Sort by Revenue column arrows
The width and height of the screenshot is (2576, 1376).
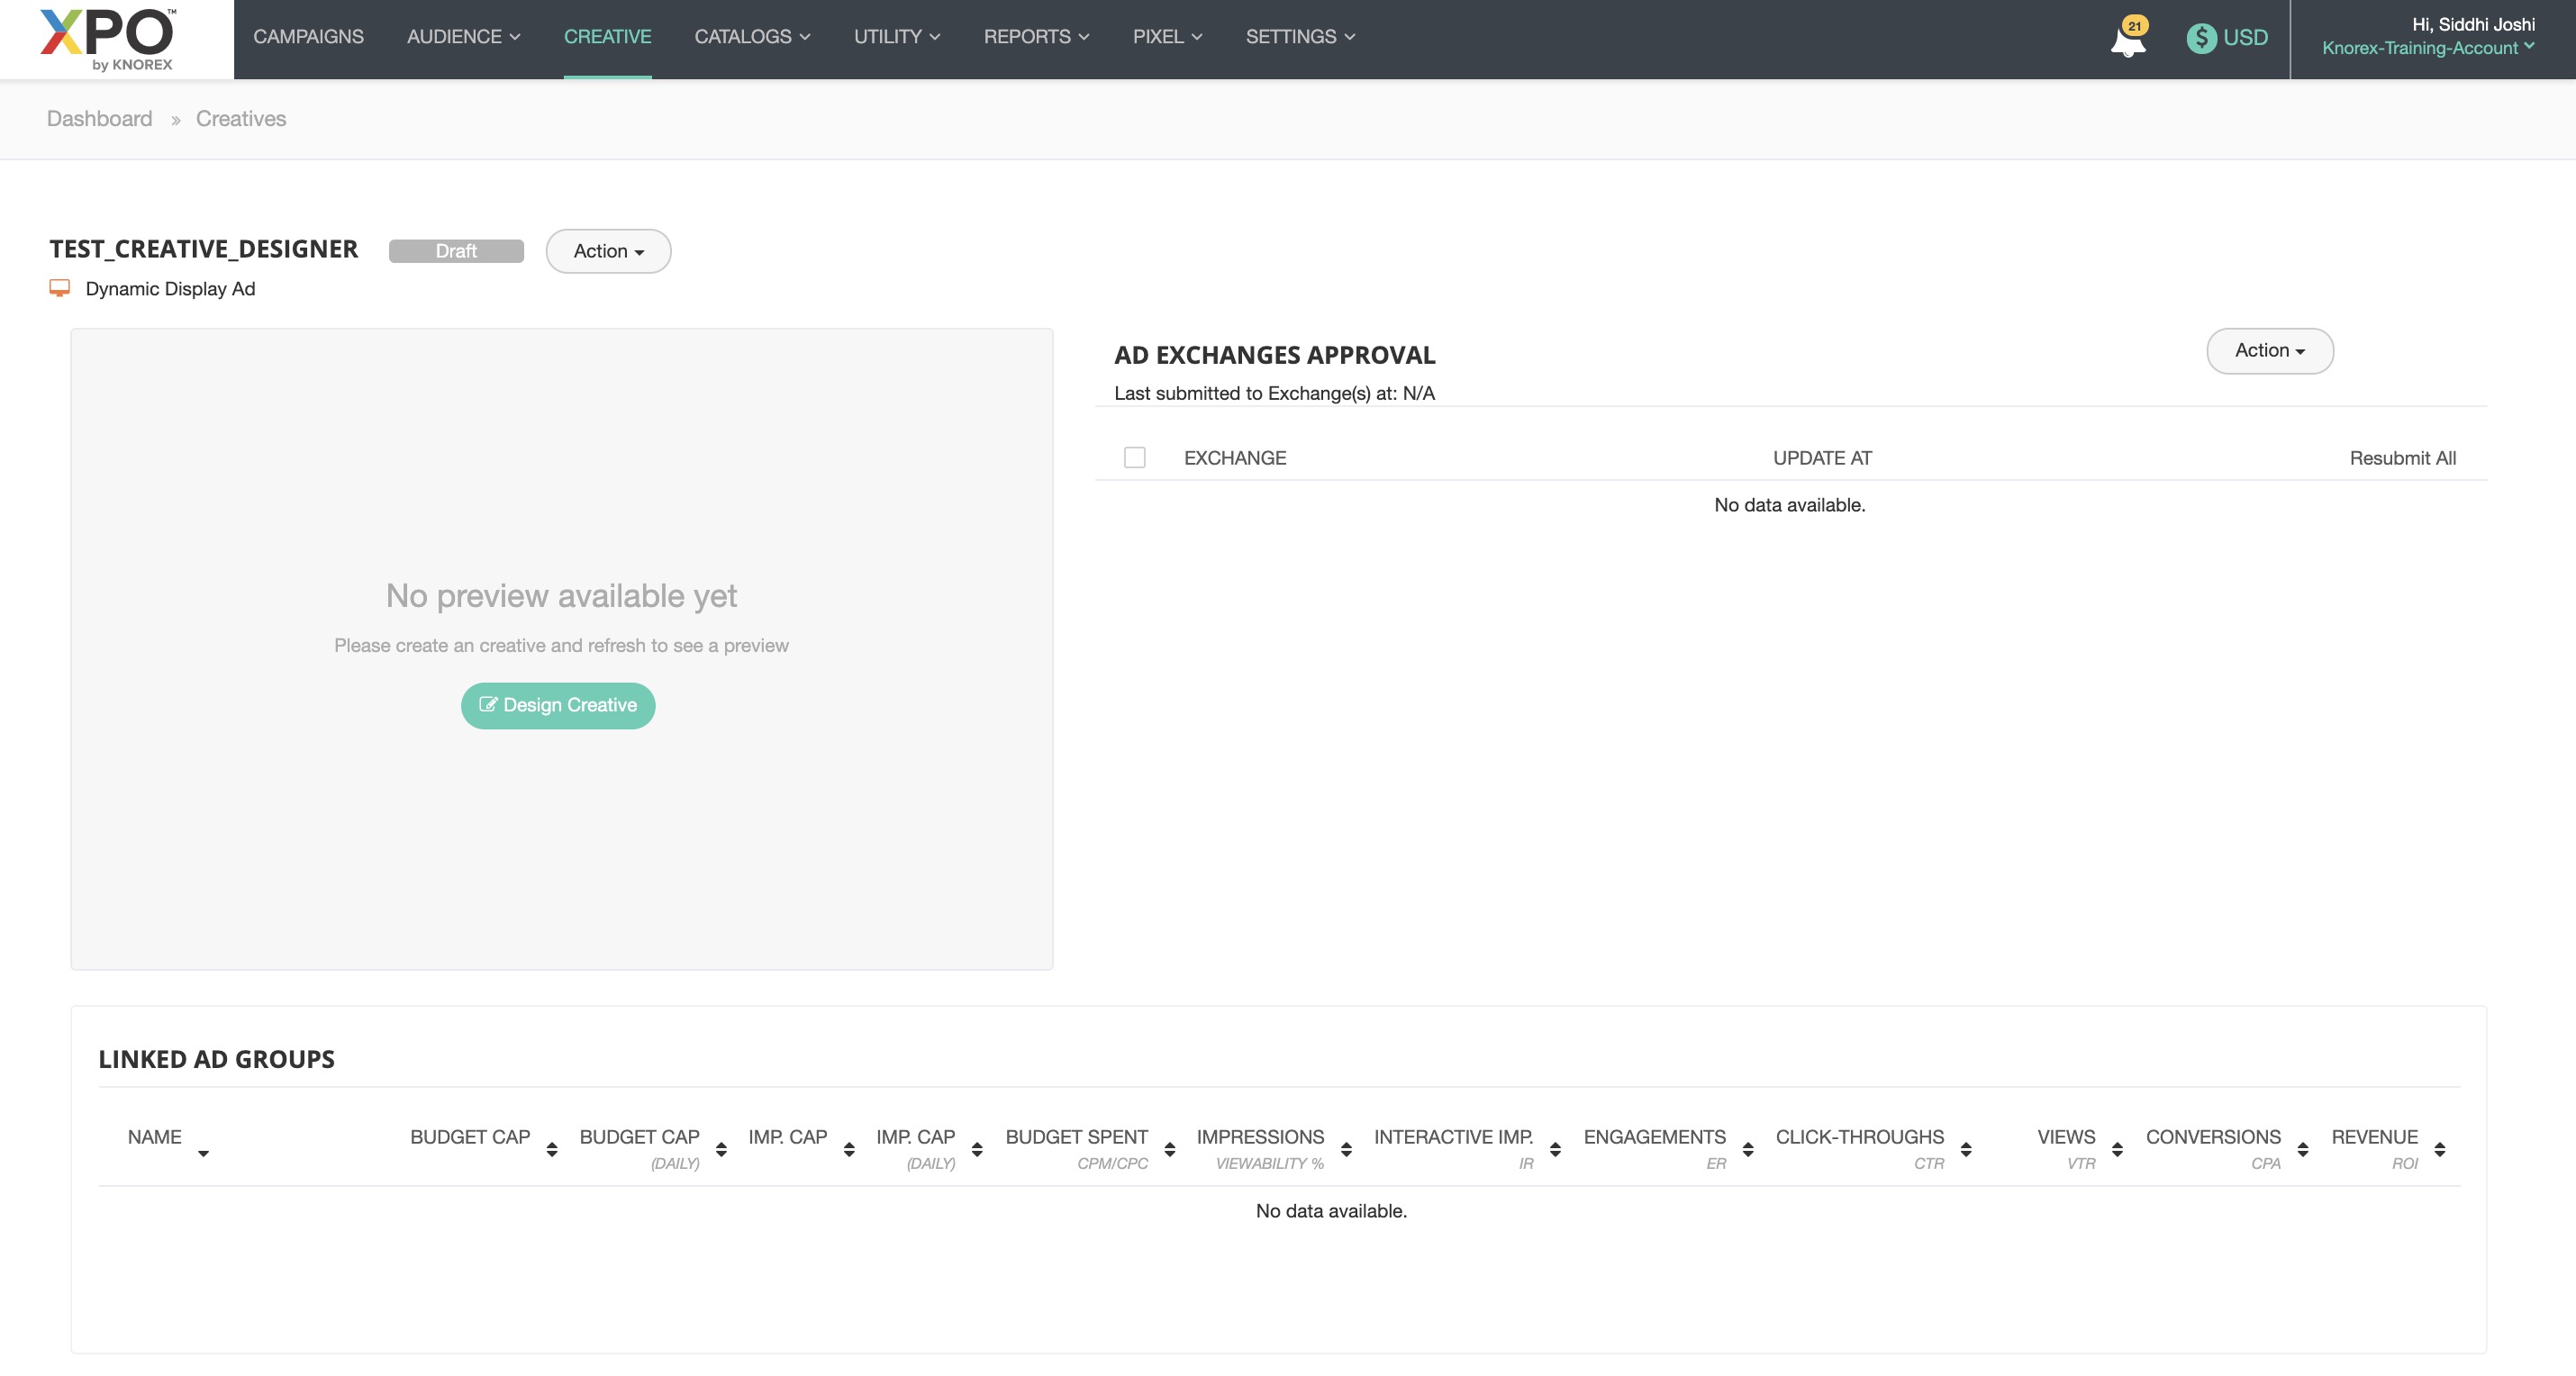pyautogui.click(x=2439, y=1149)
